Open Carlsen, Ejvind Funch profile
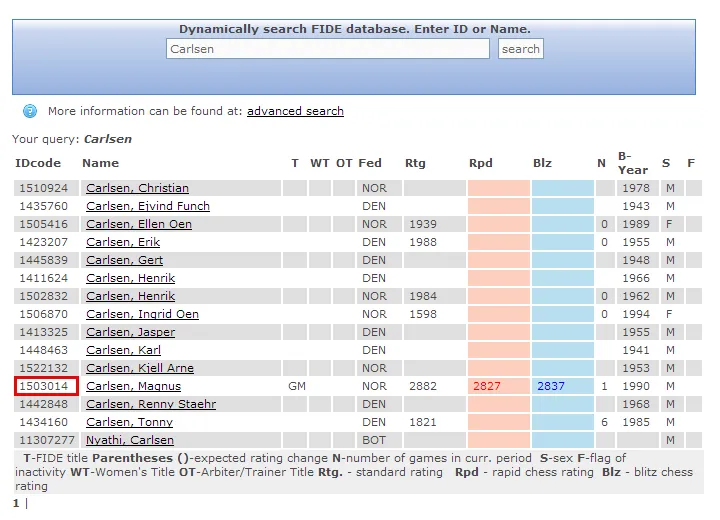Image resolution: width=720 pixels, height=520 pixels. pyautogui.click(x=148, y=206)
